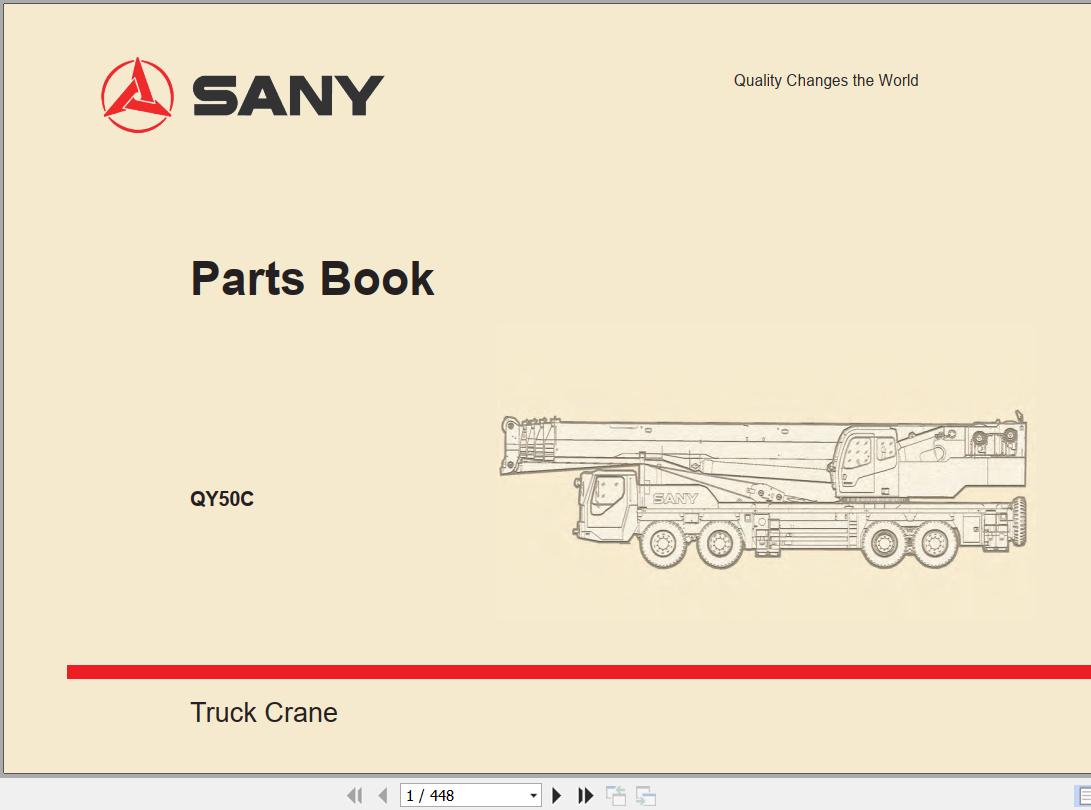This screenshot has width=1091, height=810.
Task: Open the page number dropdown arrow
Action: pos(533,795)
